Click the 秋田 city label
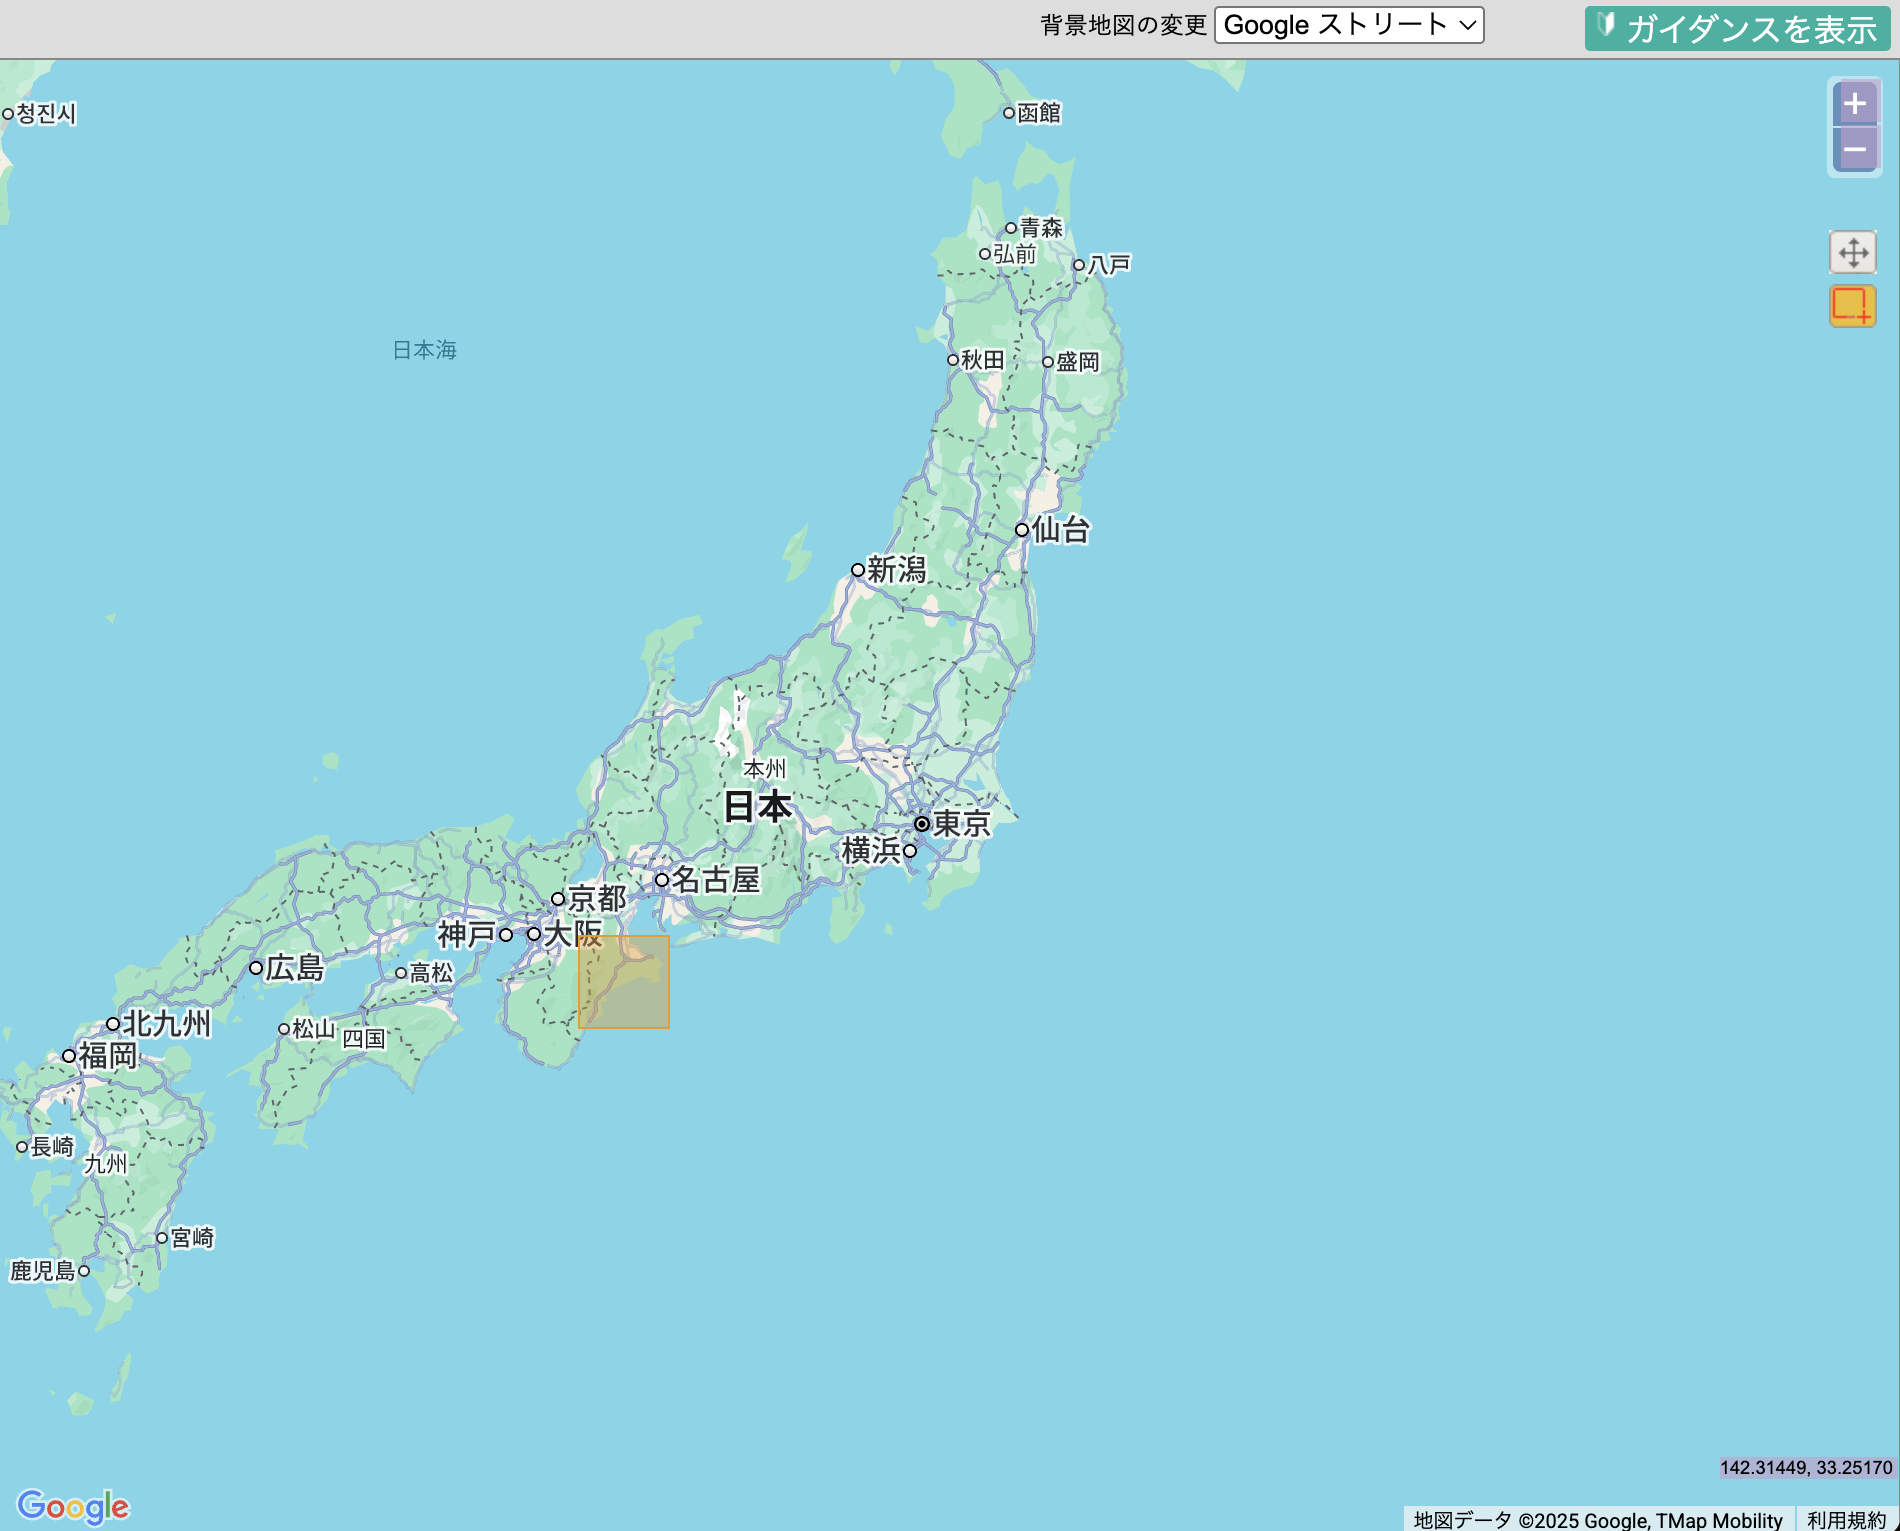1900x1531 pixels. coord(983,359)
